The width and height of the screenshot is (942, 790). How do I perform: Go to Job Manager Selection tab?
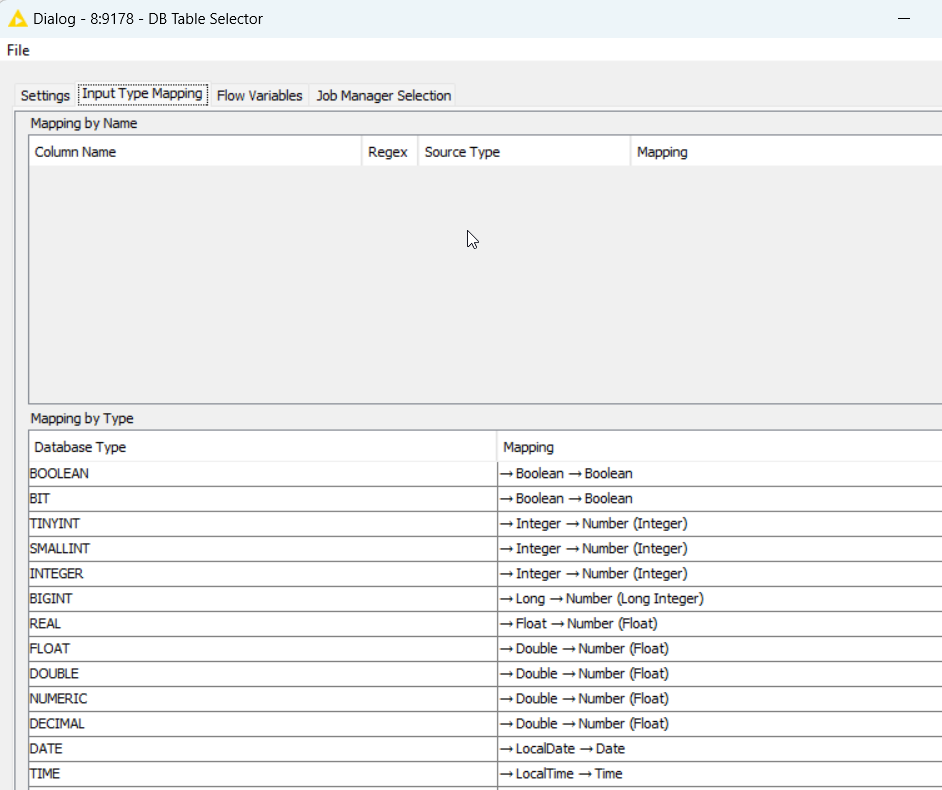point(383,96)
